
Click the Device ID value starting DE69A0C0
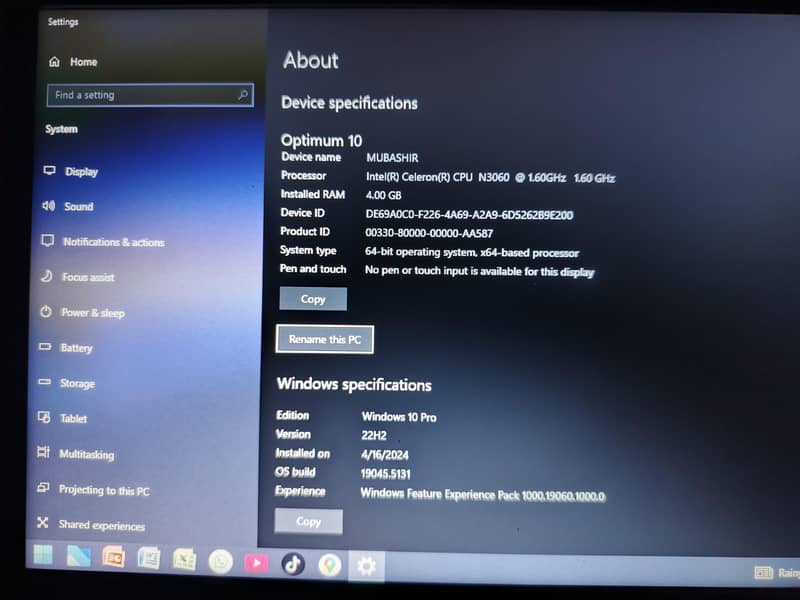tap(469, 215)
